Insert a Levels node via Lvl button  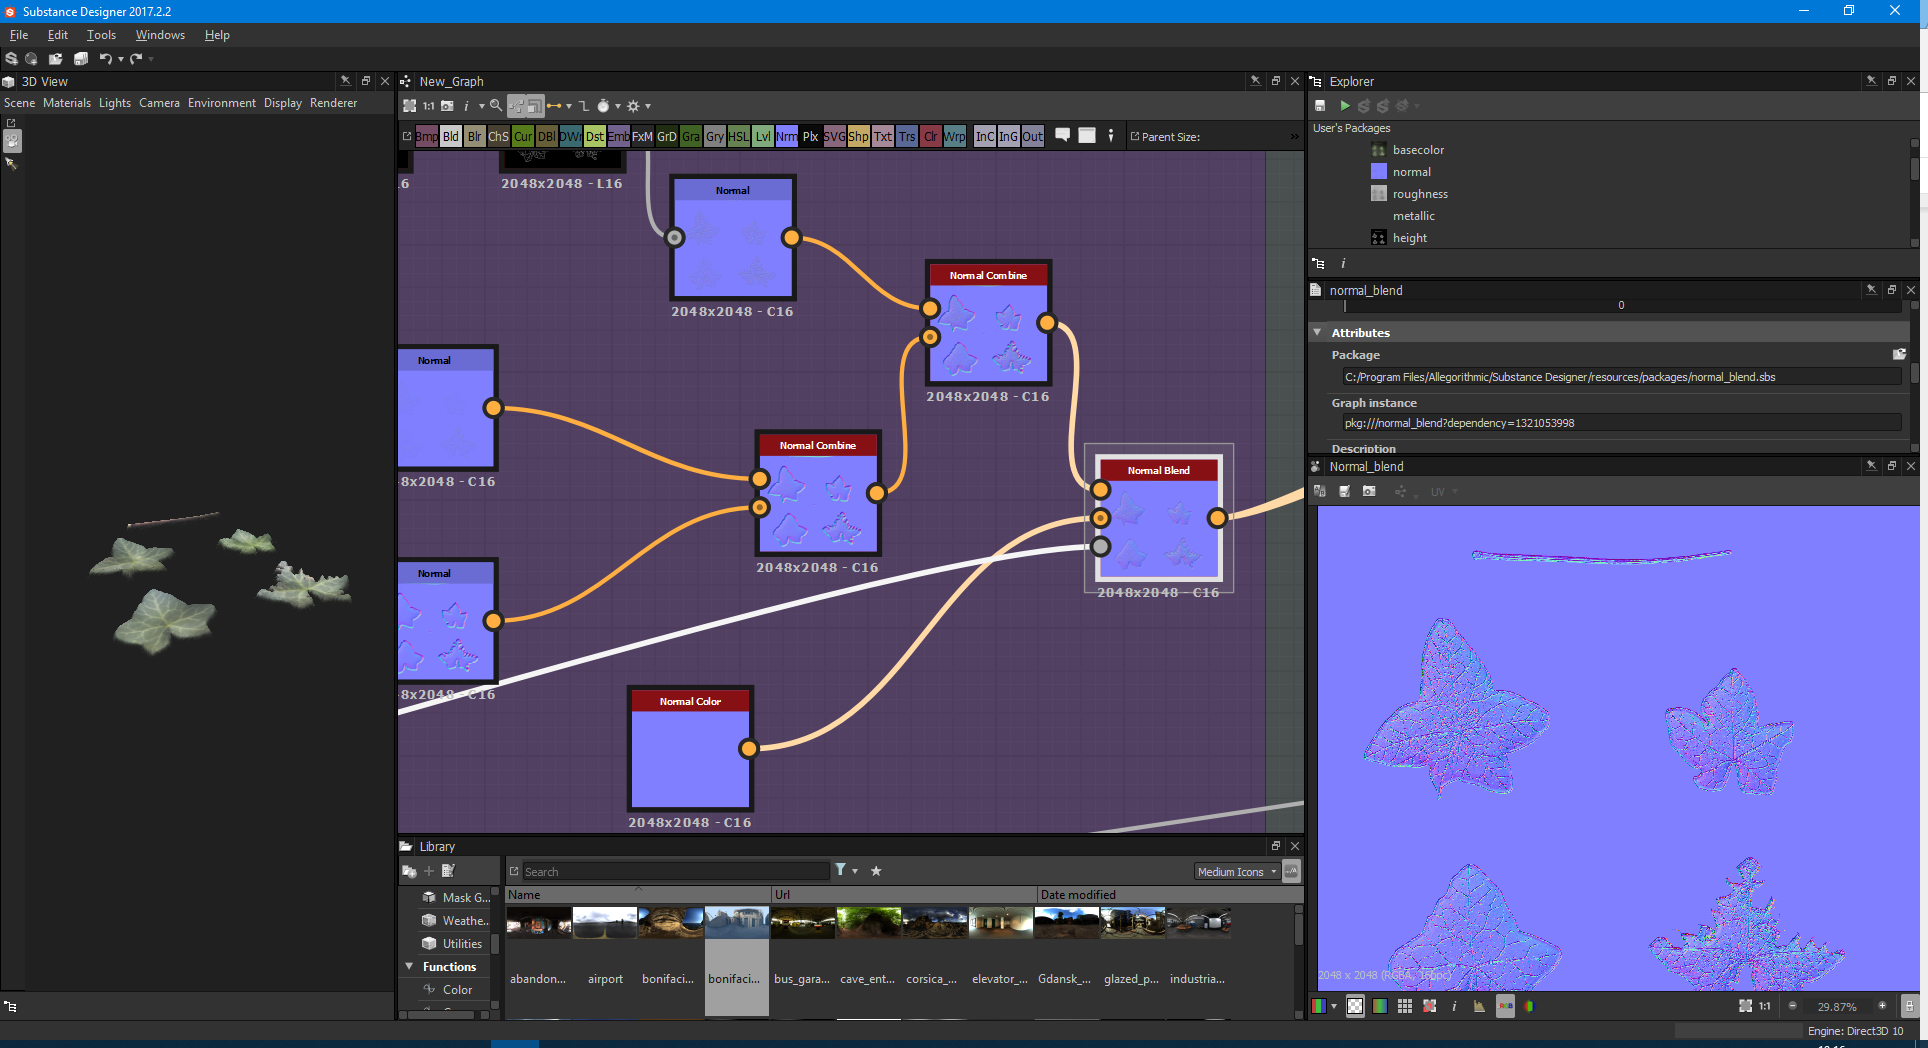tap(762, 137)
